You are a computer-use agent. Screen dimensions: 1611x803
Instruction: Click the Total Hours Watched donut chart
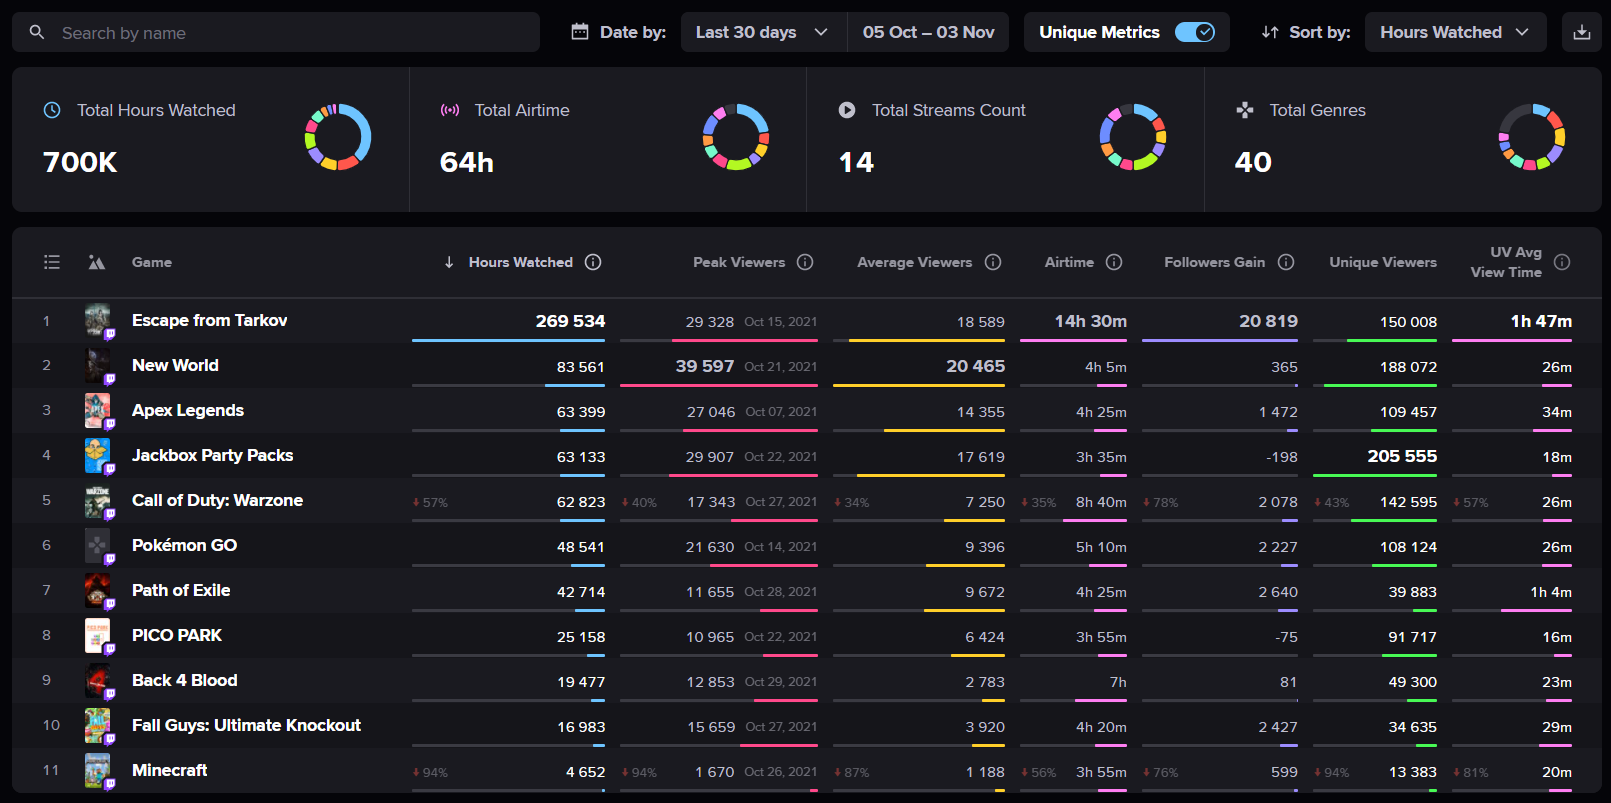click(338, 137)
